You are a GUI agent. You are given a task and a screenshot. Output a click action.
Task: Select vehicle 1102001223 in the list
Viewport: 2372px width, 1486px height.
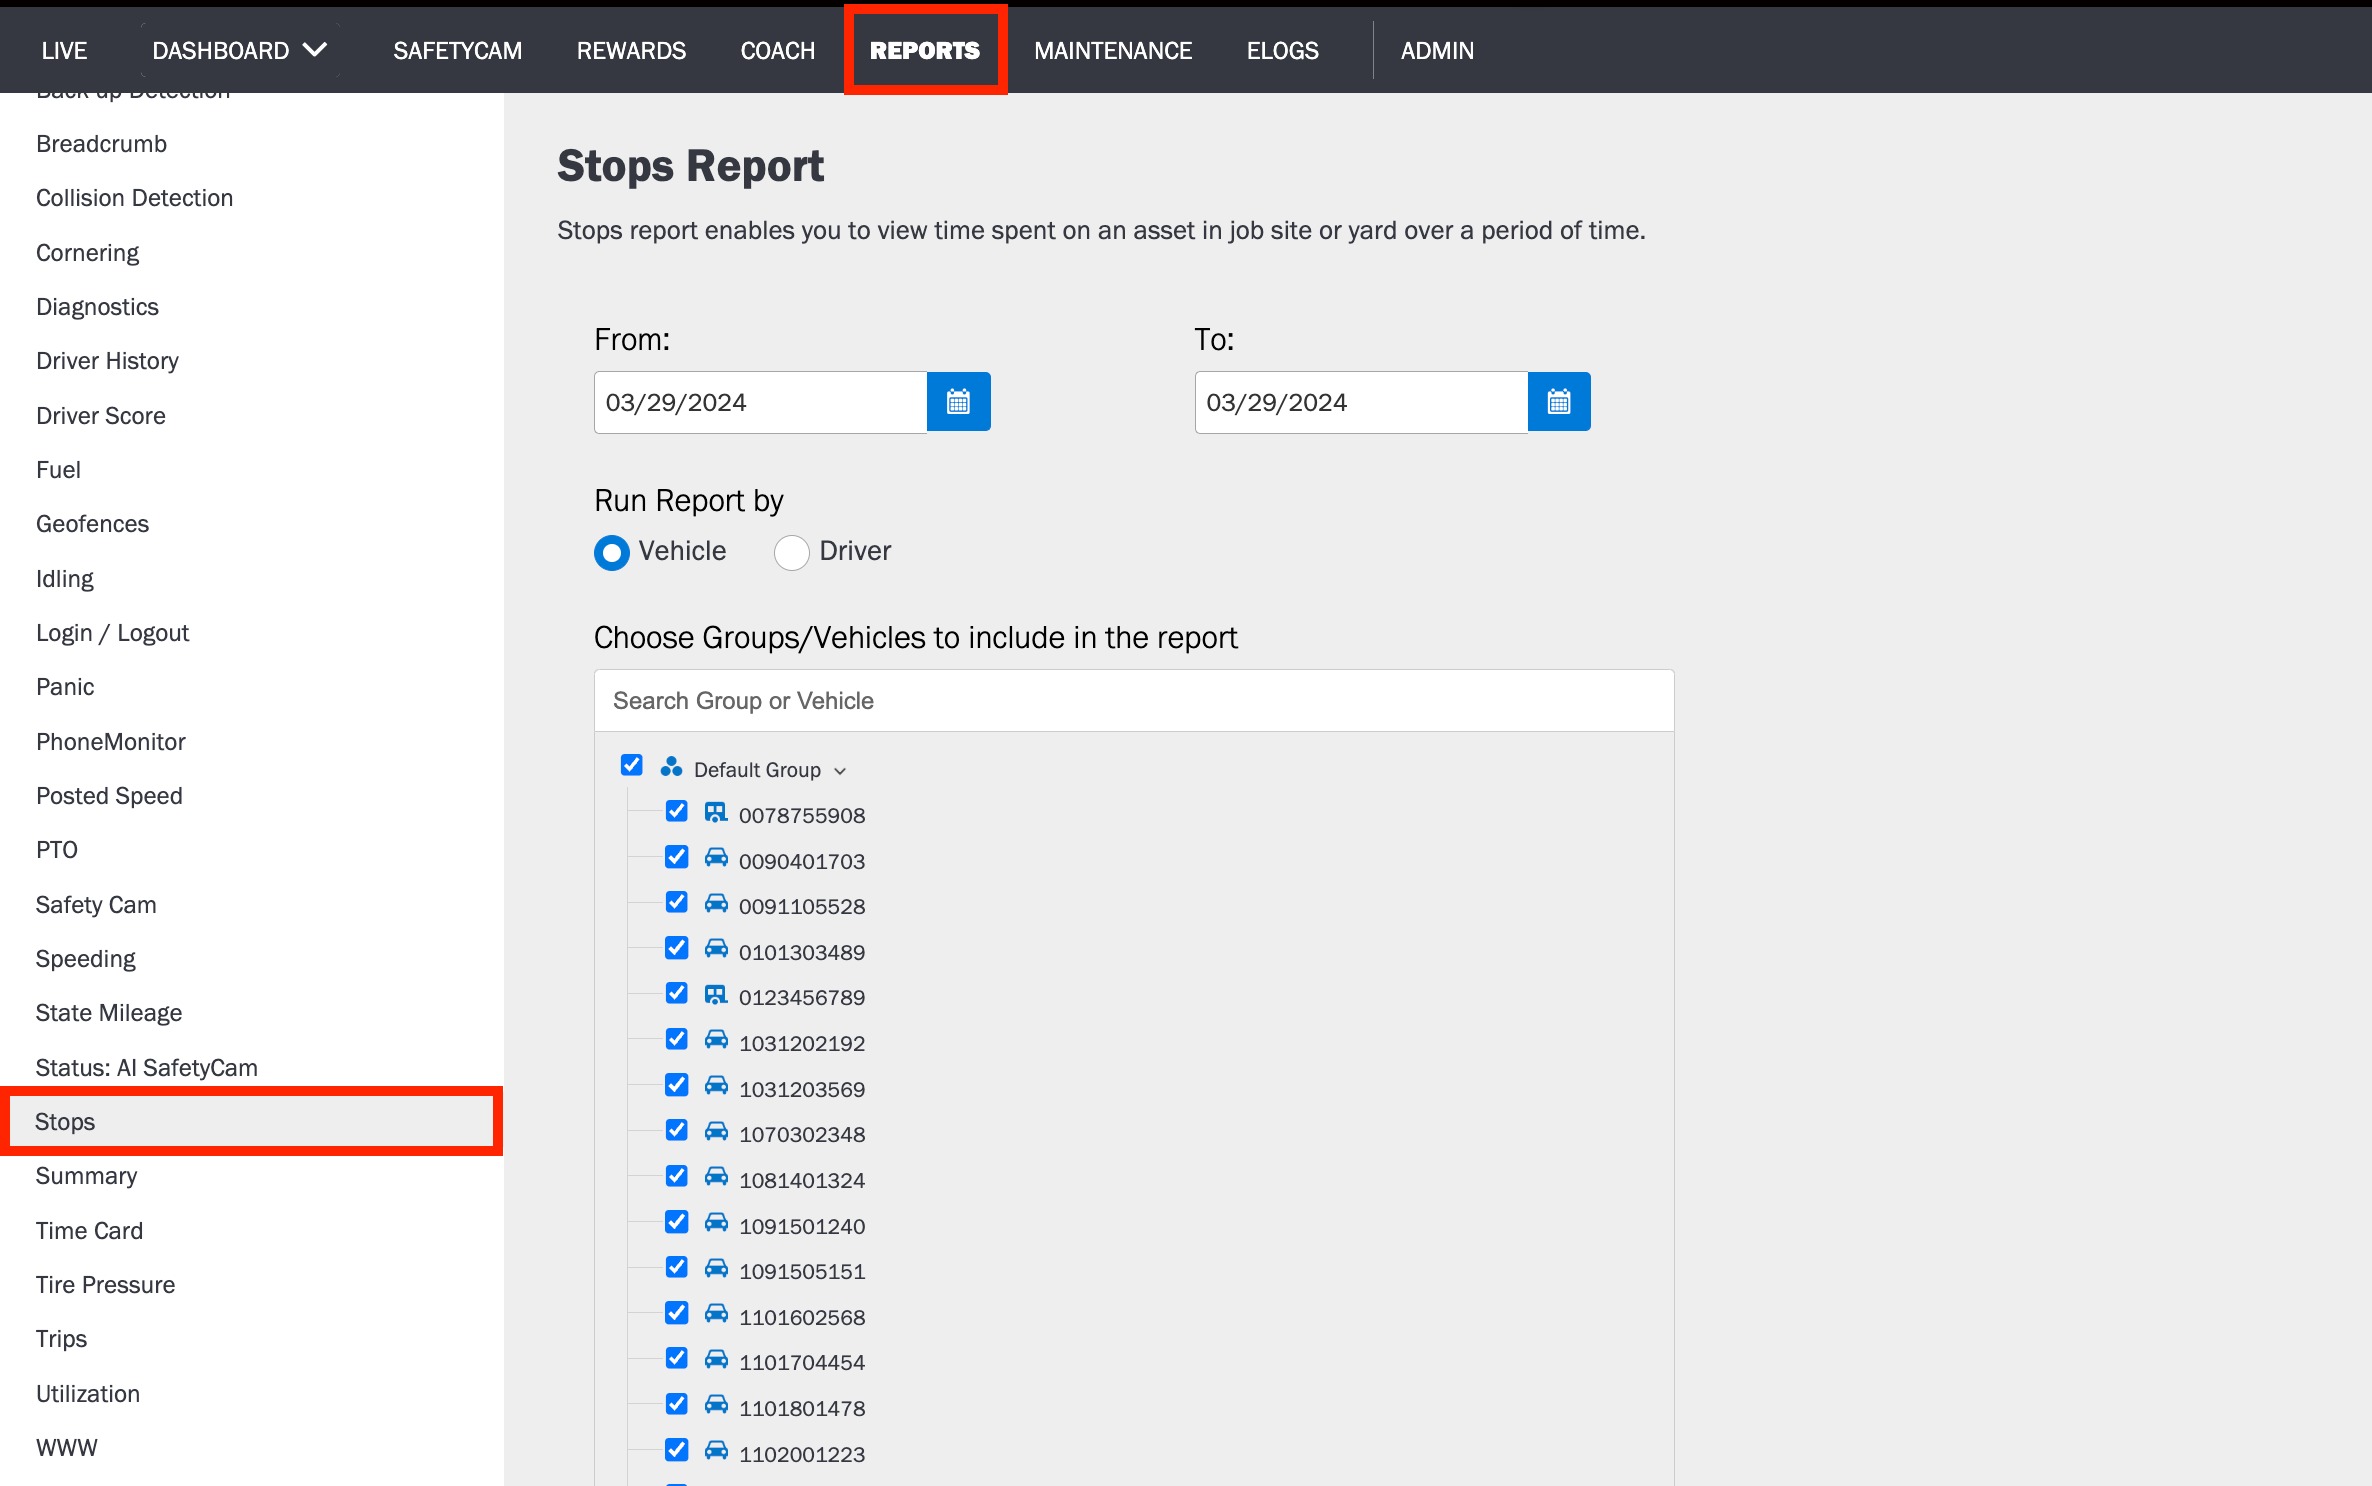[802, 1454]
